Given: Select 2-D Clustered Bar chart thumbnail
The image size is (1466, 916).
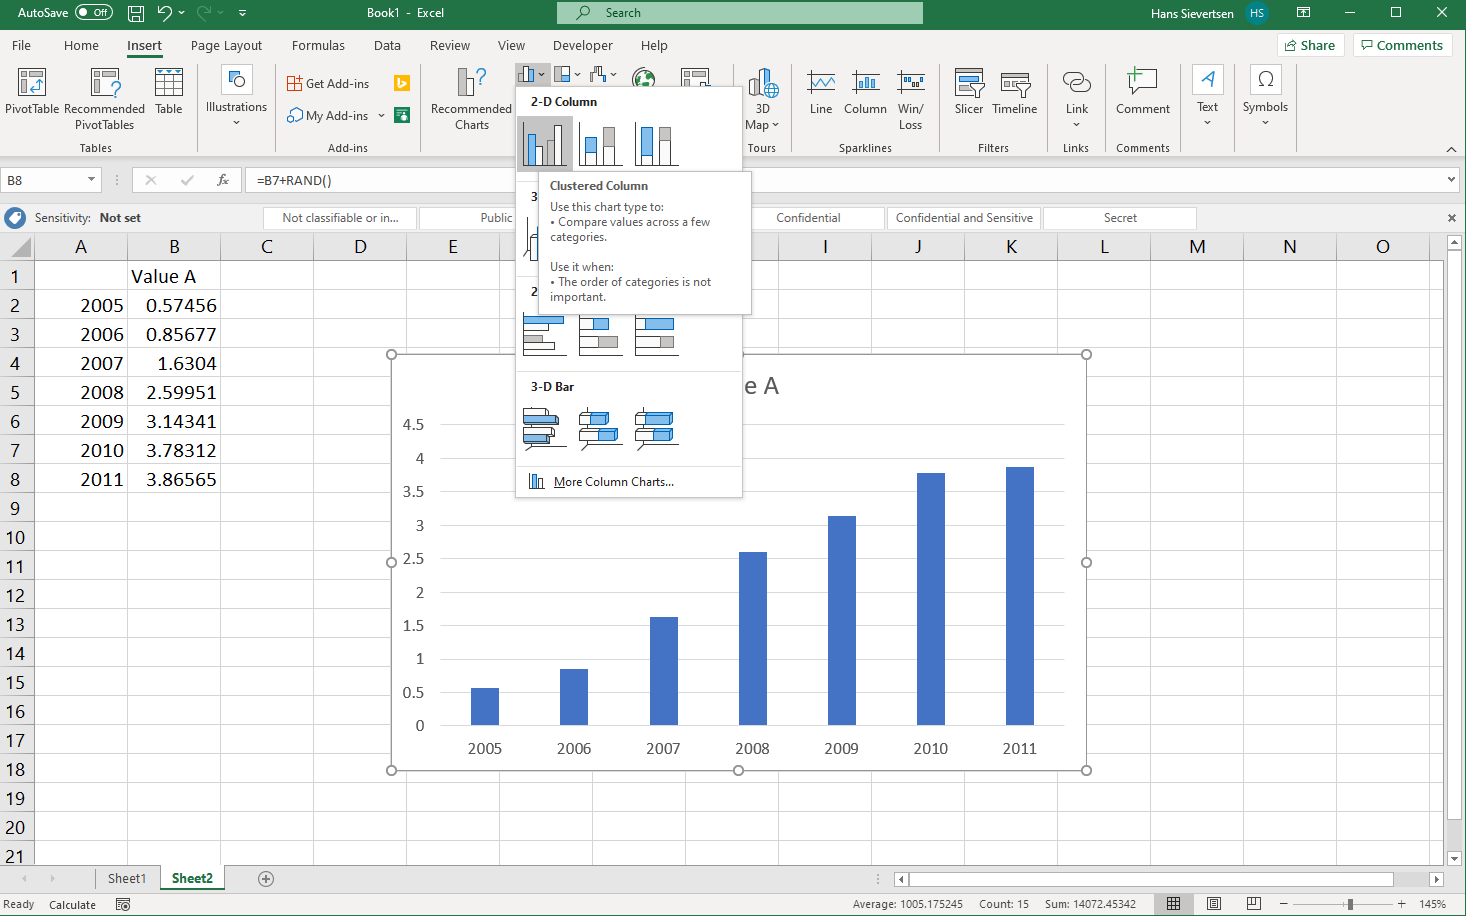Looking at the screenshot, I should [545, 335].
